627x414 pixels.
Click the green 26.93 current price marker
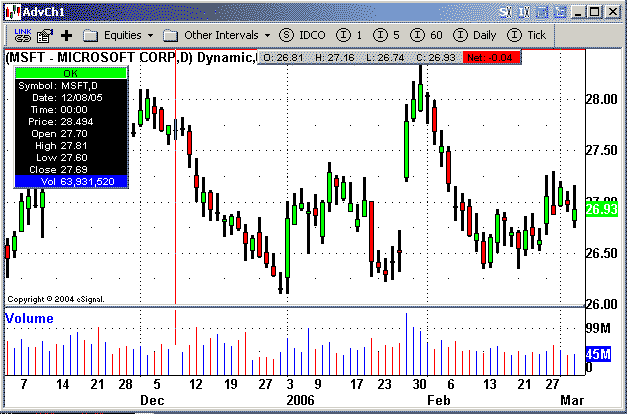[x=600, y=209]
